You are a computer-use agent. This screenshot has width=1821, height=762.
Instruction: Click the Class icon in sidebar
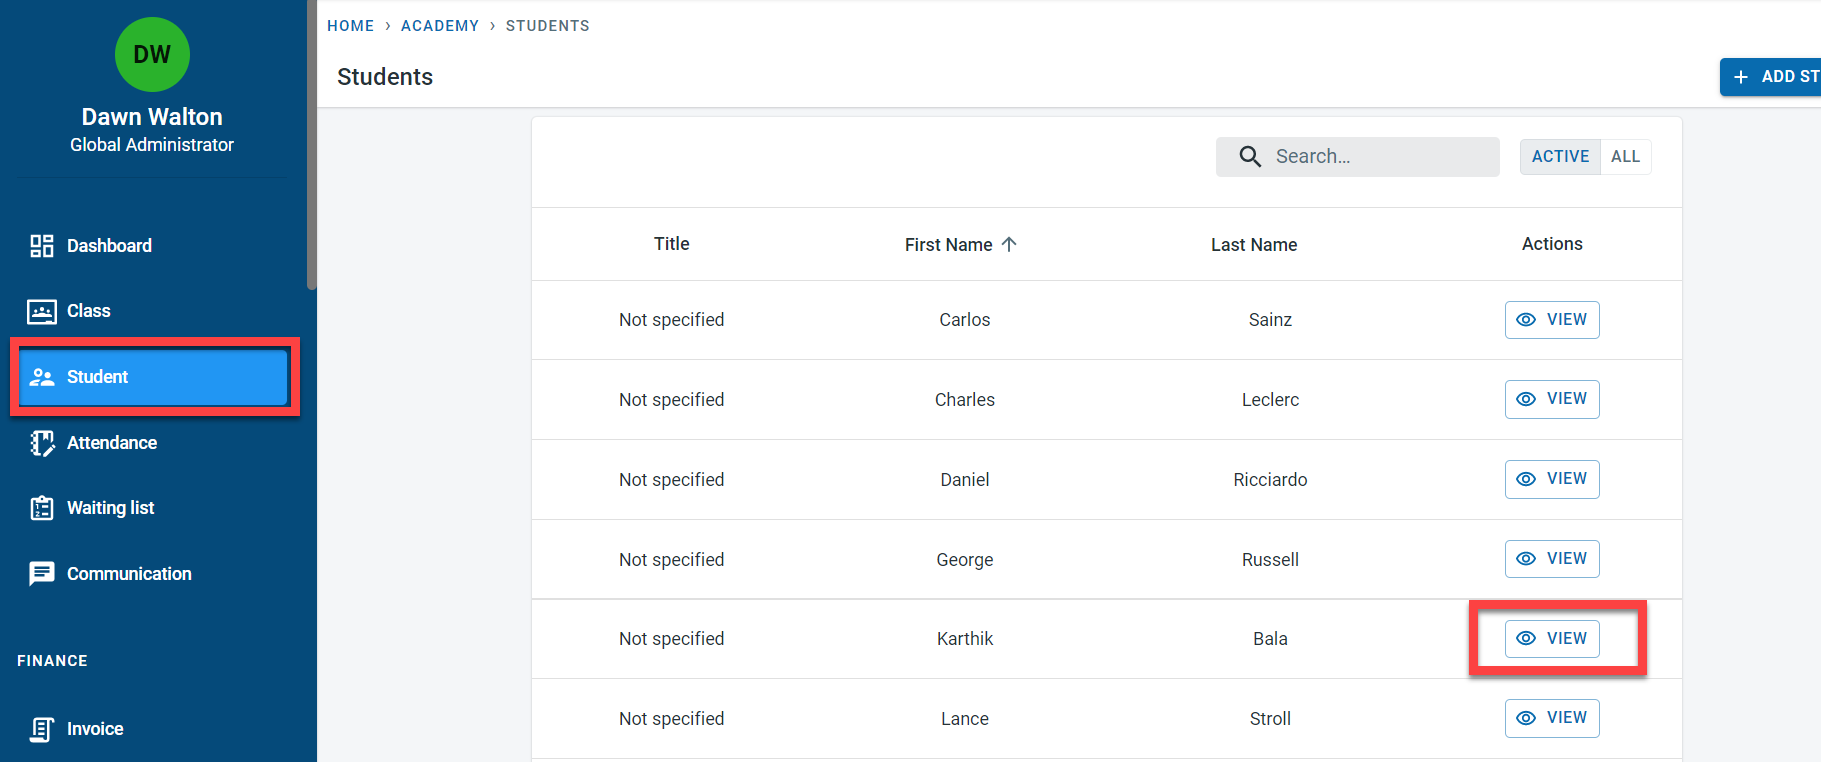point(41,312)
